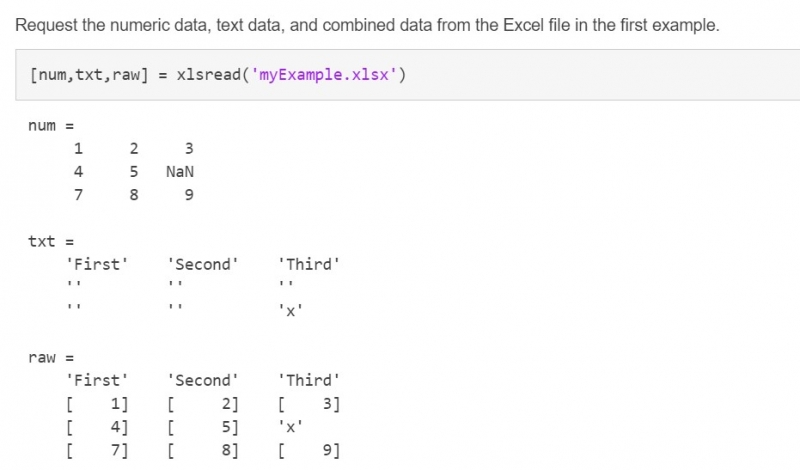The height and width of the screenshot is (470, 800).
Task: Click the instruction sentence above the code
Action: (x=367, y=25)
